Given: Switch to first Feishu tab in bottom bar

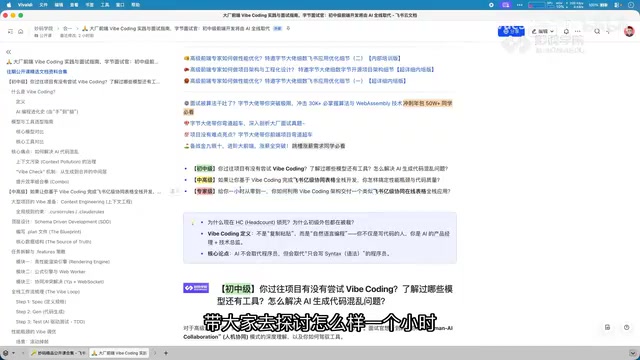Looking at the screenshot, I should coord(58,353).
